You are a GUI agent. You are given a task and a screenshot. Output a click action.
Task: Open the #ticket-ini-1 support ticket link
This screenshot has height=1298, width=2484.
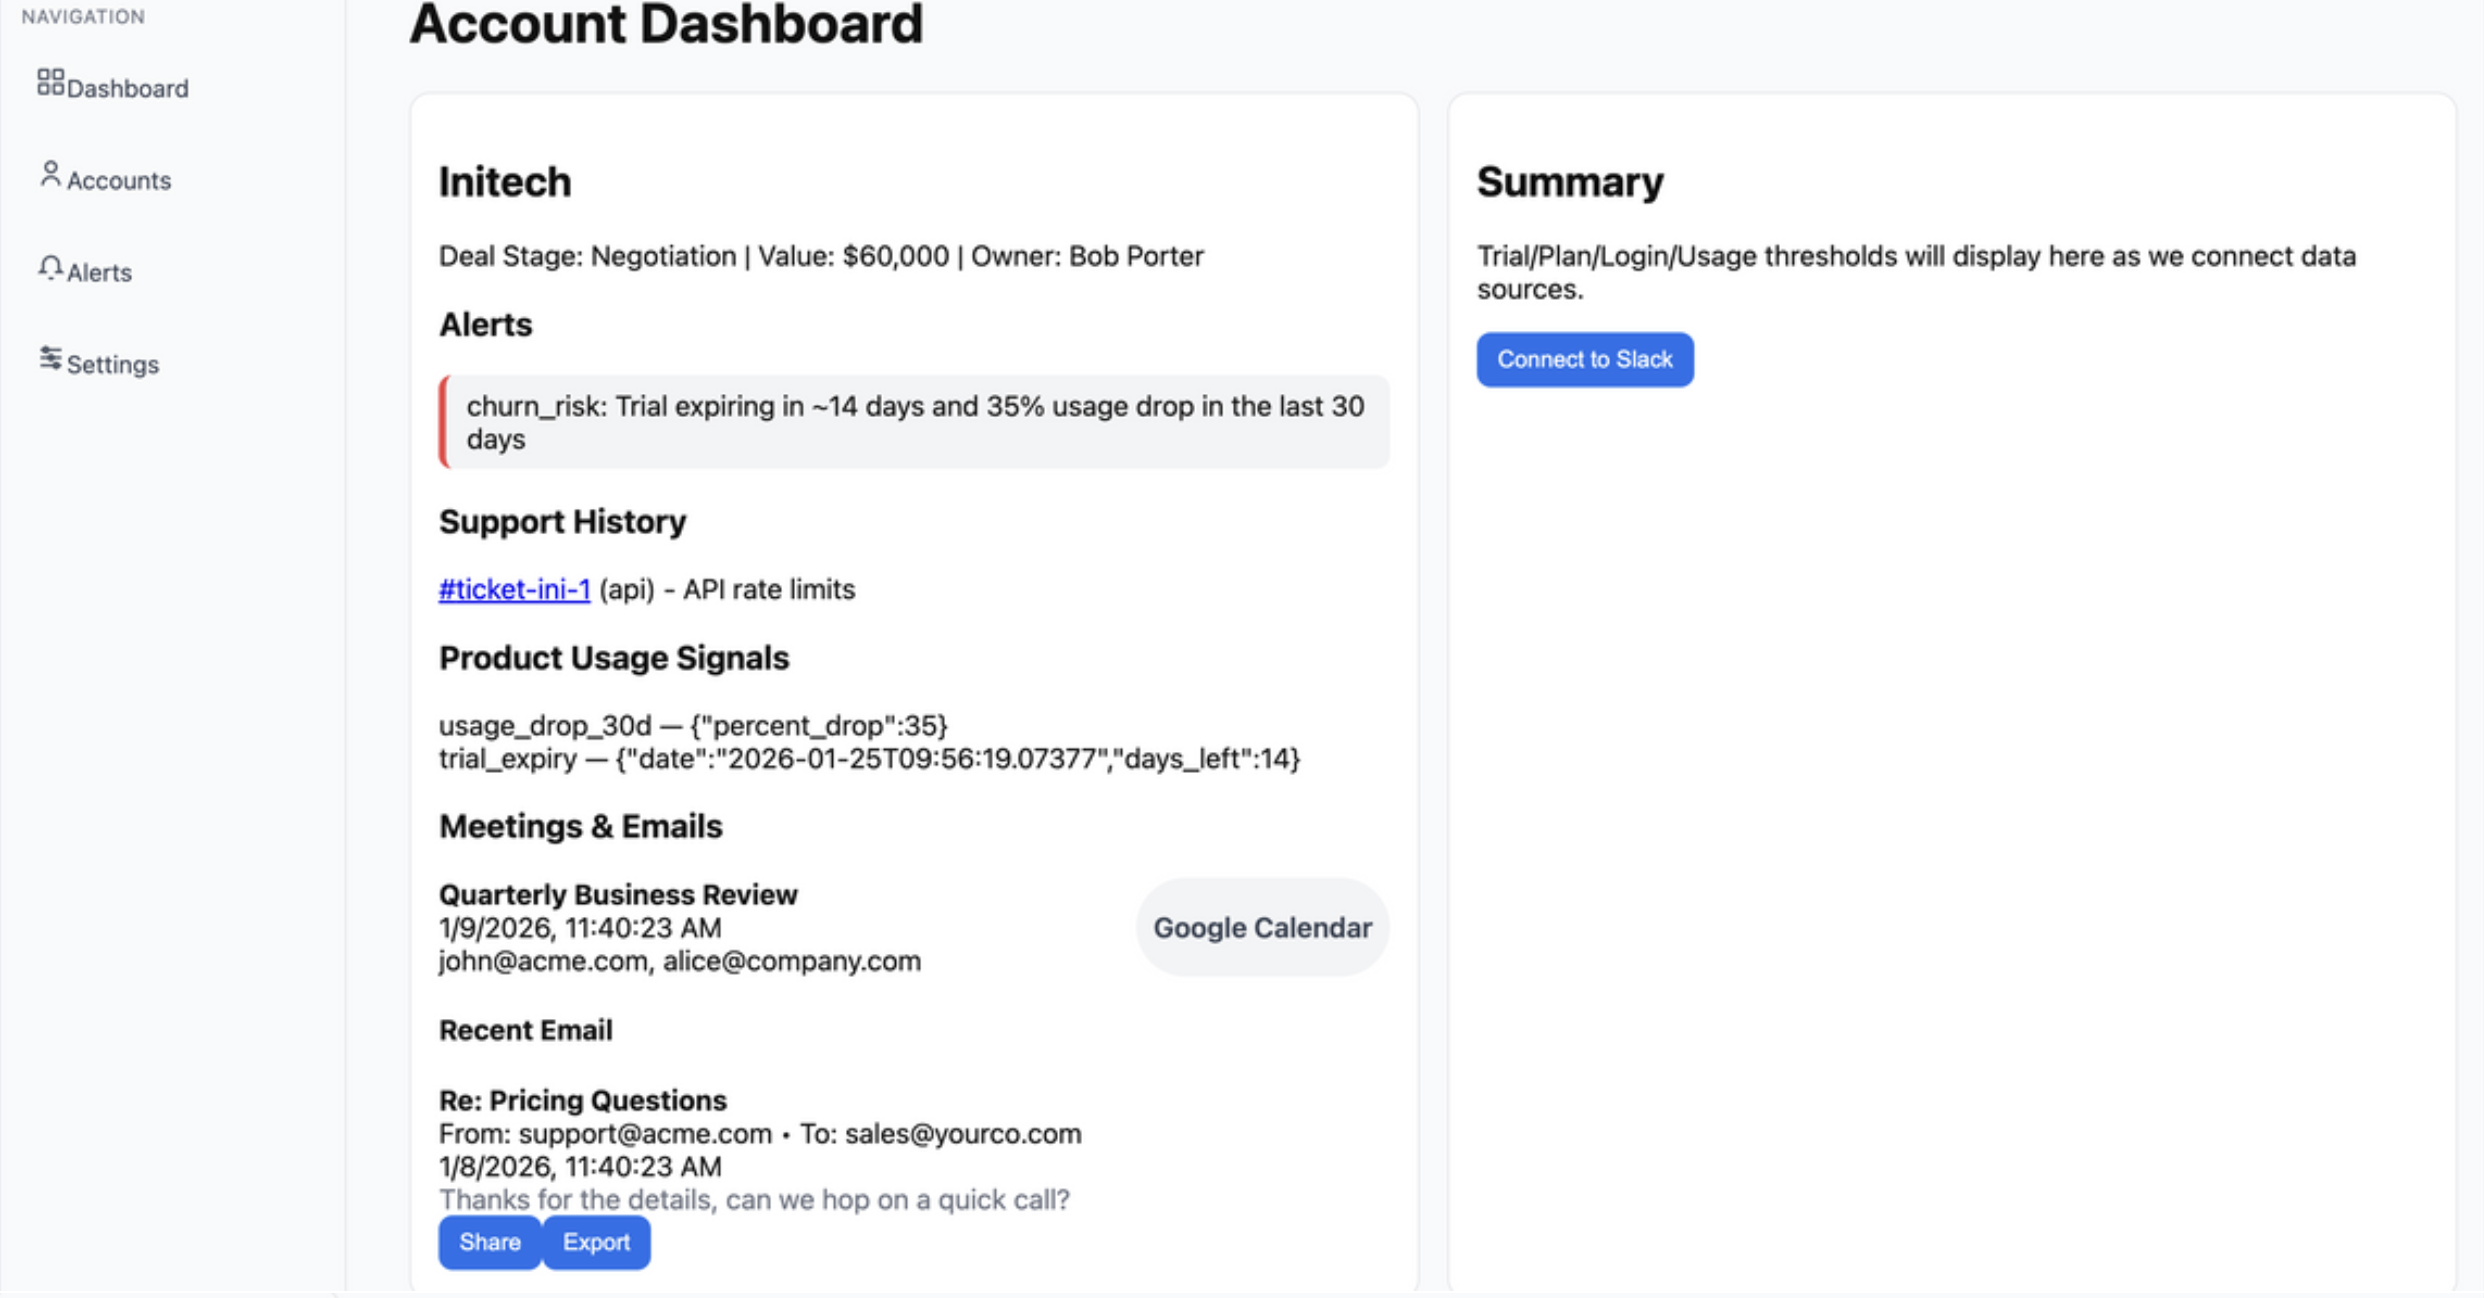click(514, 590)
